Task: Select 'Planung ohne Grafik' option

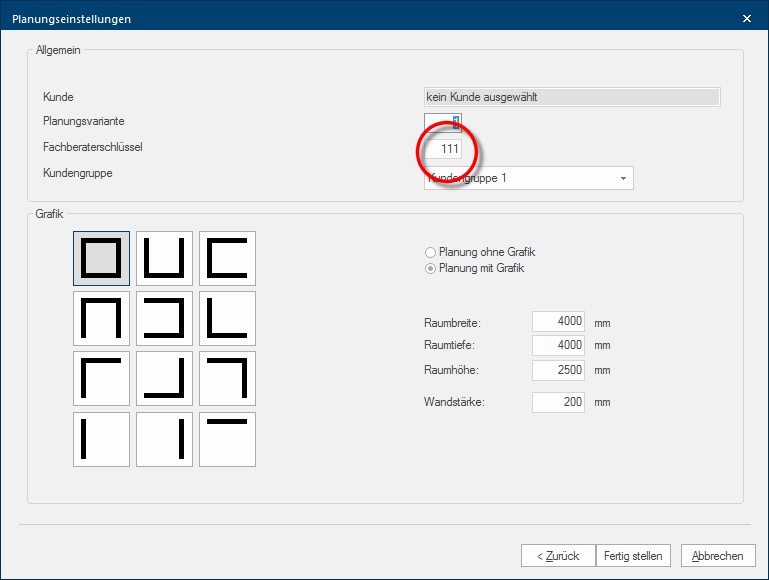Action: [x=431, y=253]
